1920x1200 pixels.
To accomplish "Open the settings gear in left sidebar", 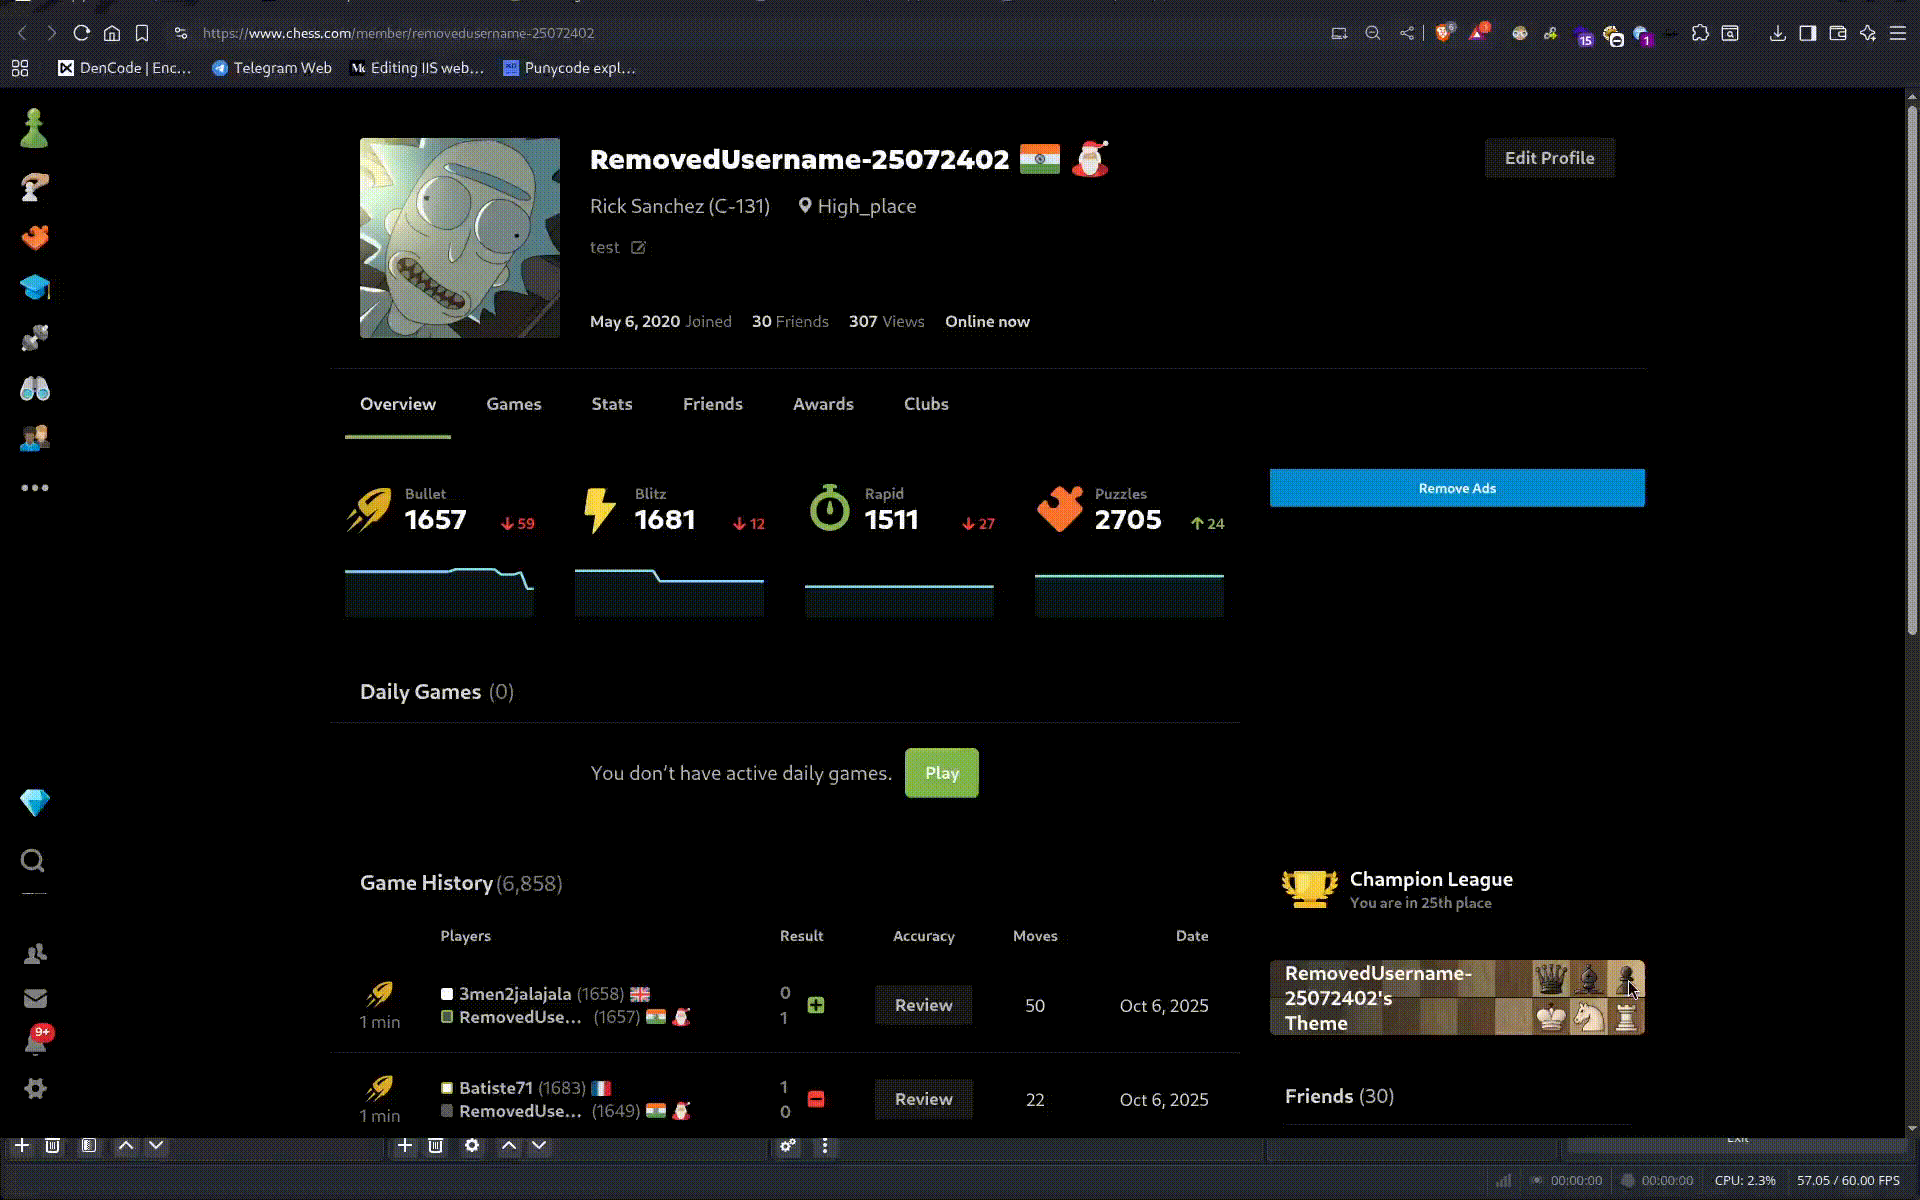I will 35,1088.
